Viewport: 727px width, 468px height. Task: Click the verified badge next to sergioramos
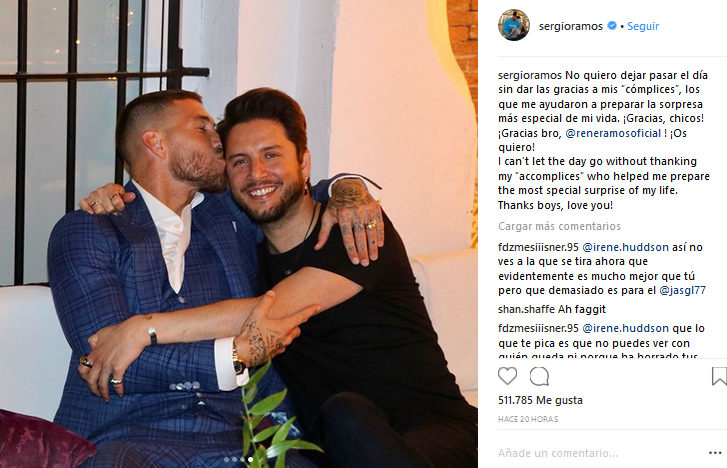point(612,26)
